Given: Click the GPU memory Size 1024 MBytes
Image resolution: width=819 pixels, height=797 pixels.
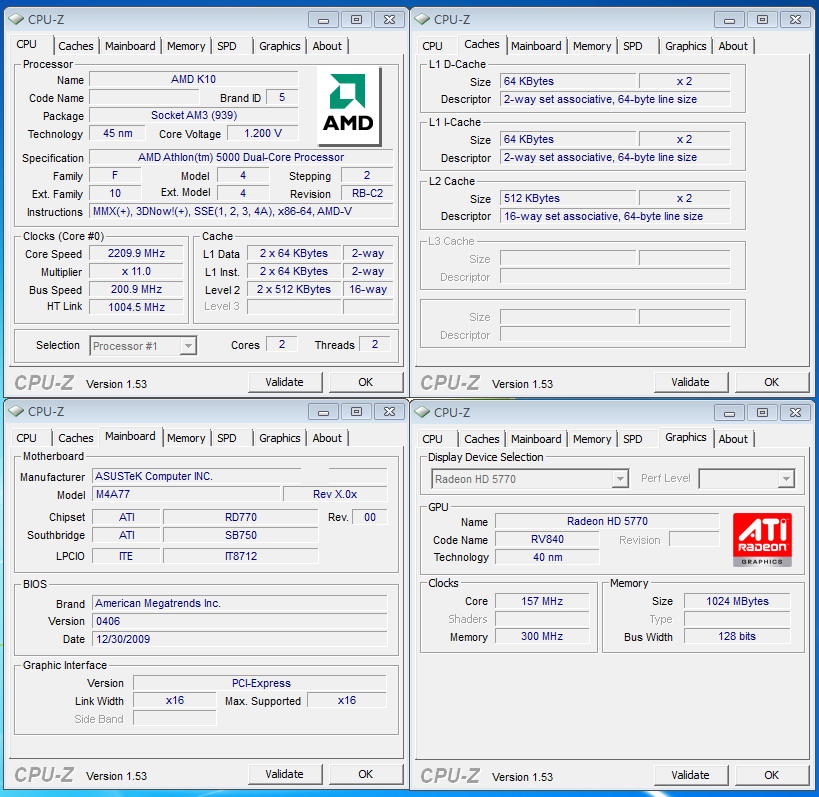Looking at the screenshot, I should click(737, 601).
